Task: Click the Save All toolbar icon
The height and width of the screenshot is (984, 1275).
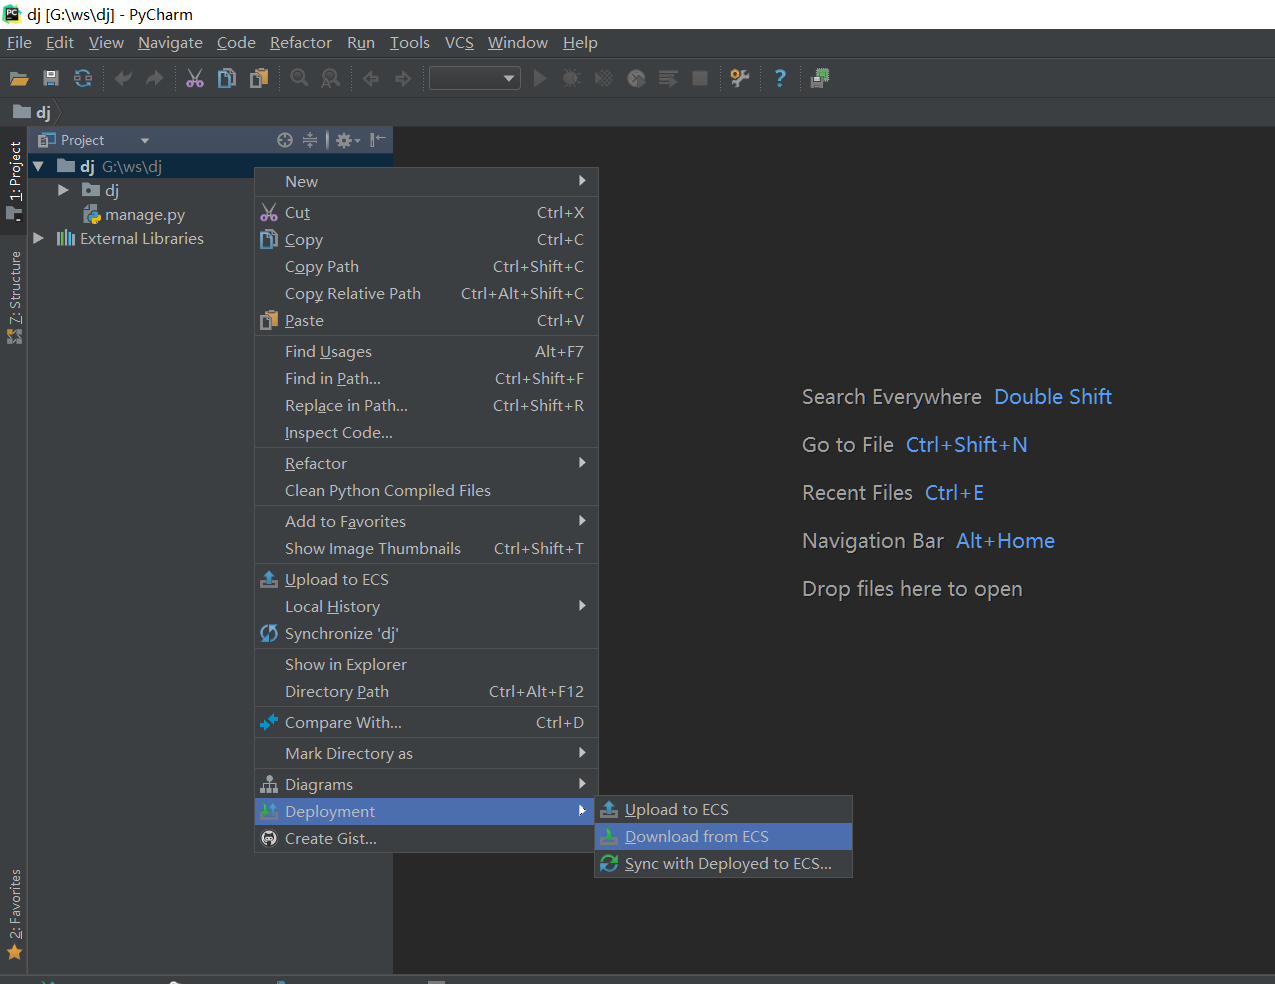Action: point(51,78)
